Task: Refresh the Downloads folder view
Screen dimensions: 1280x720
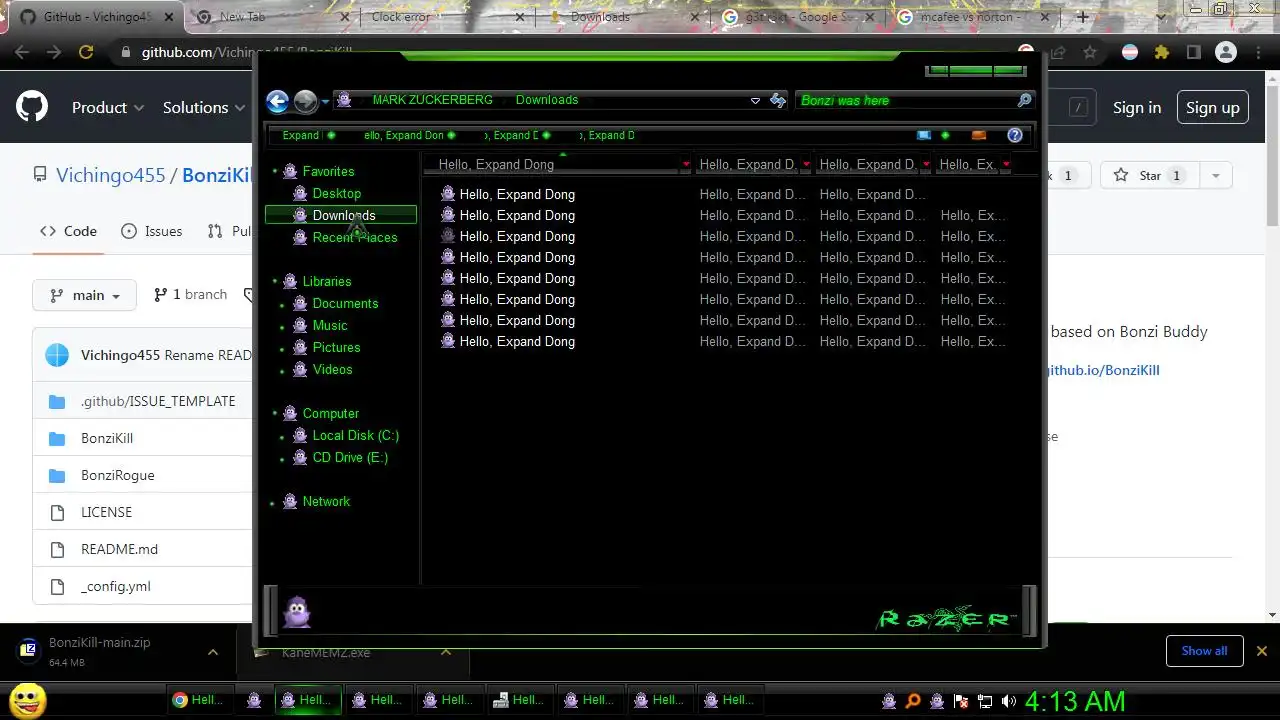Action: coord(778,100)
